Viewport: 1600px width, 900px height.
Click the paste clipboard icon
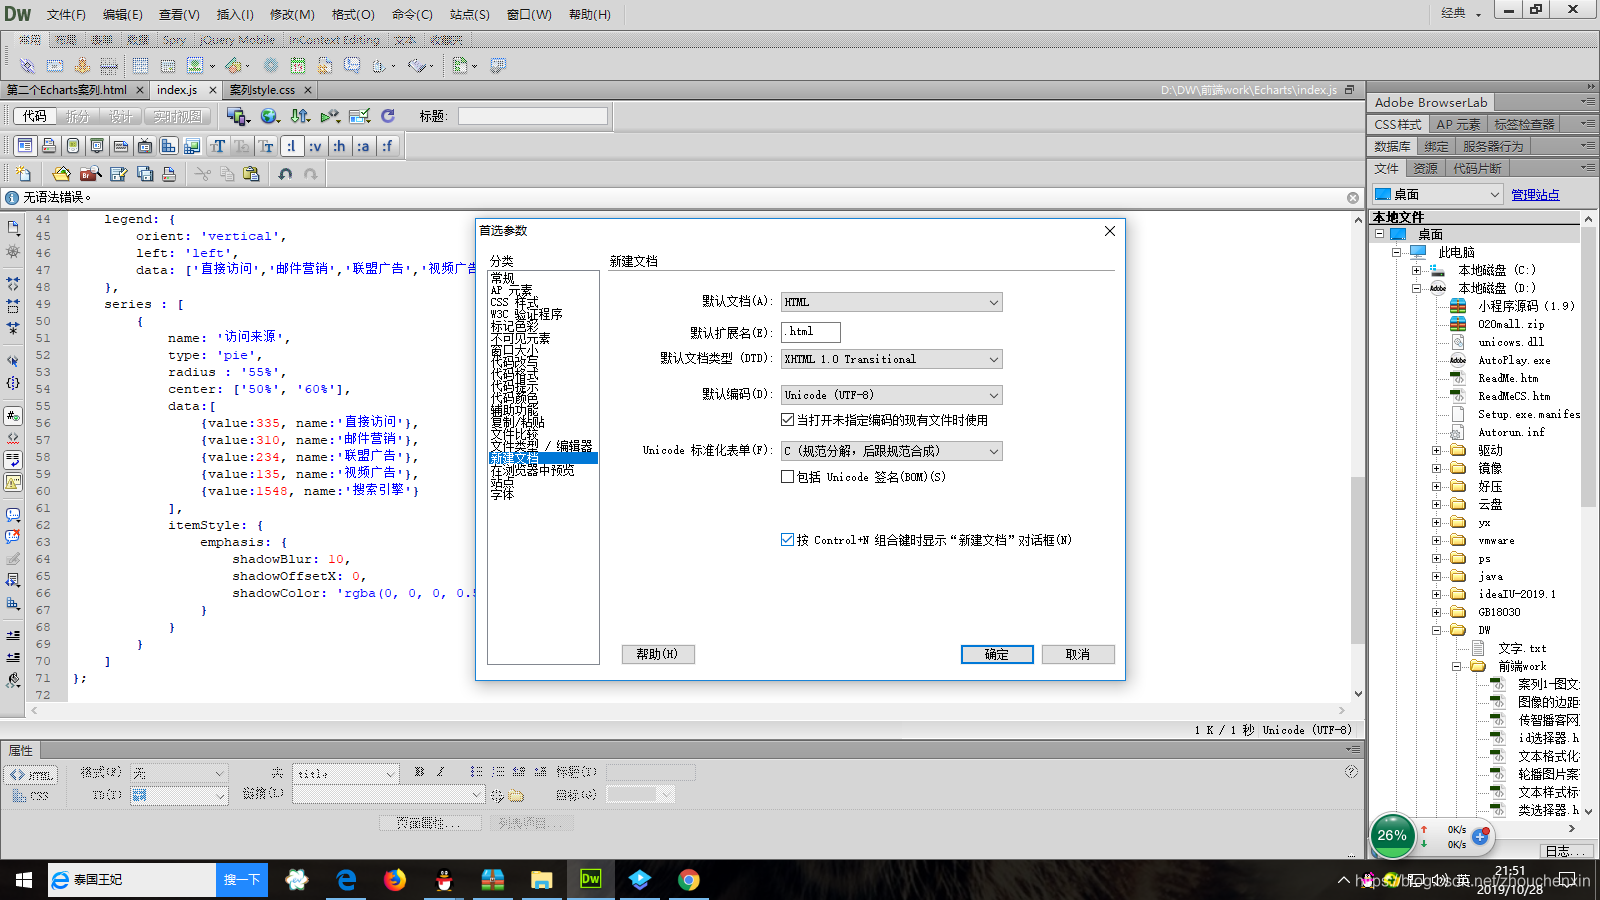(251, 174)
